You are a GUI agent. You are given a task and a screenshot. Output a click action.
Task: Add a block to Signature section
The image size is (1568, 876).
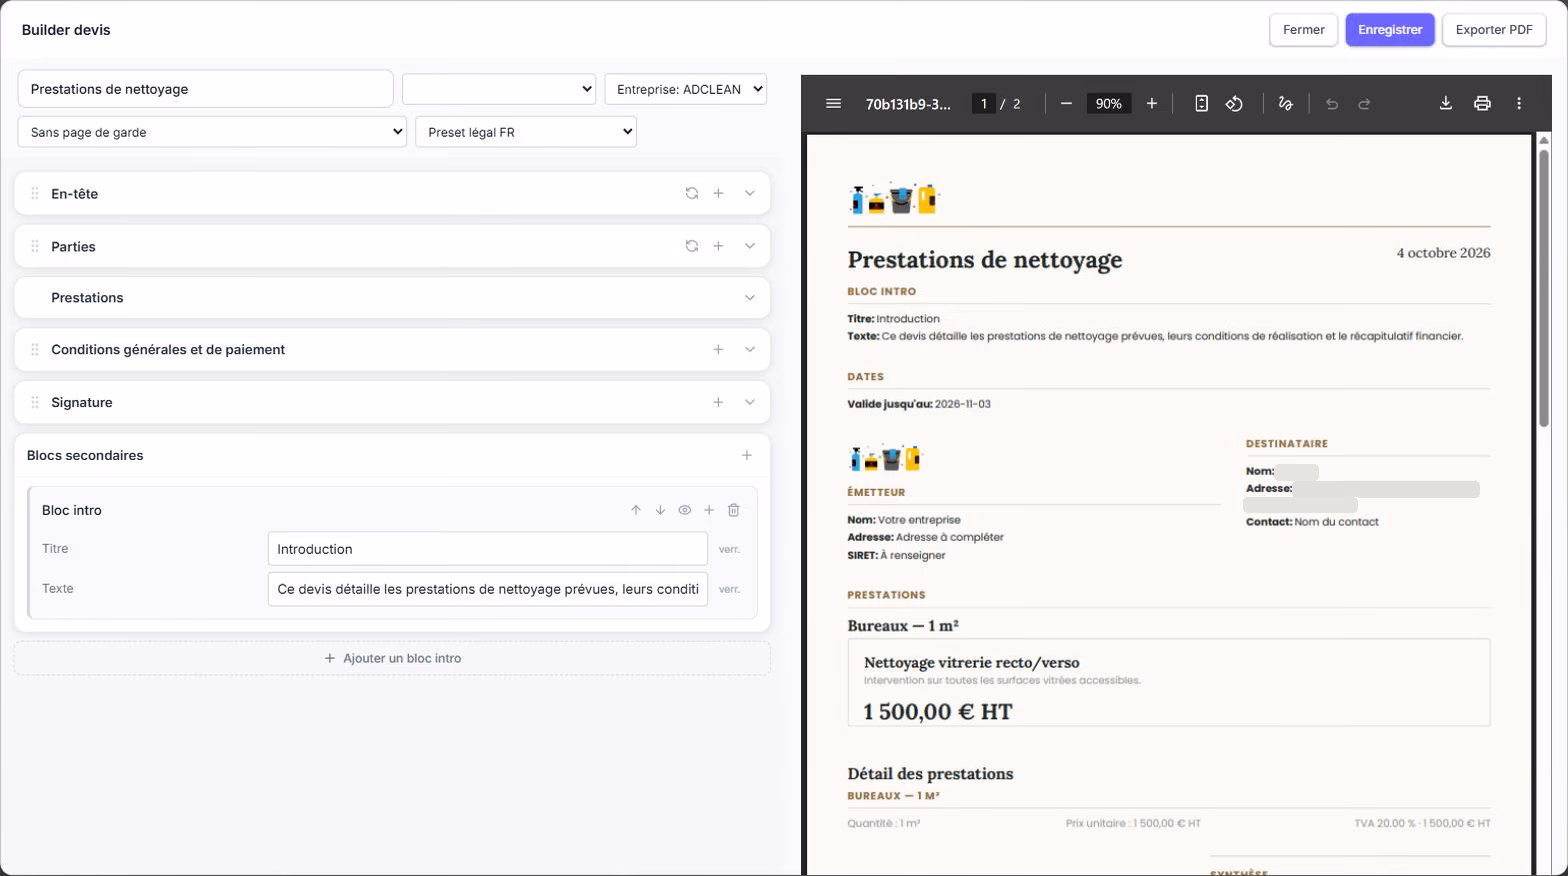(718, 402)
